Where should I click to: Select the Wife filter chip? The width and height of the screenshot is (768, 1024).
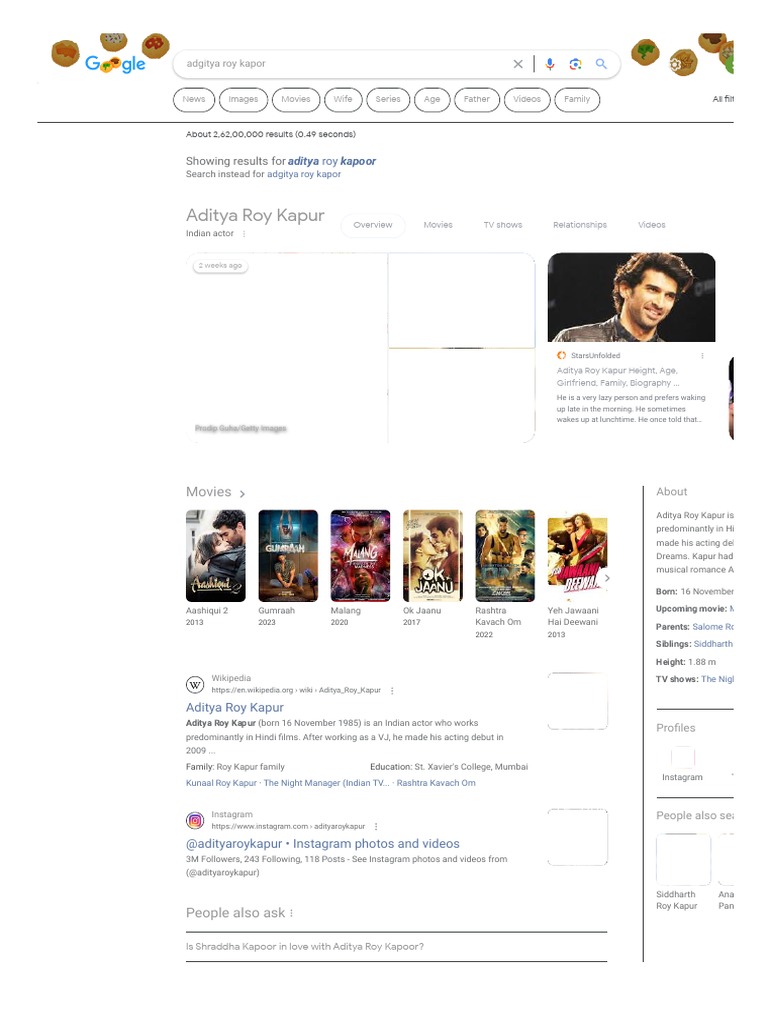point(343,99)
